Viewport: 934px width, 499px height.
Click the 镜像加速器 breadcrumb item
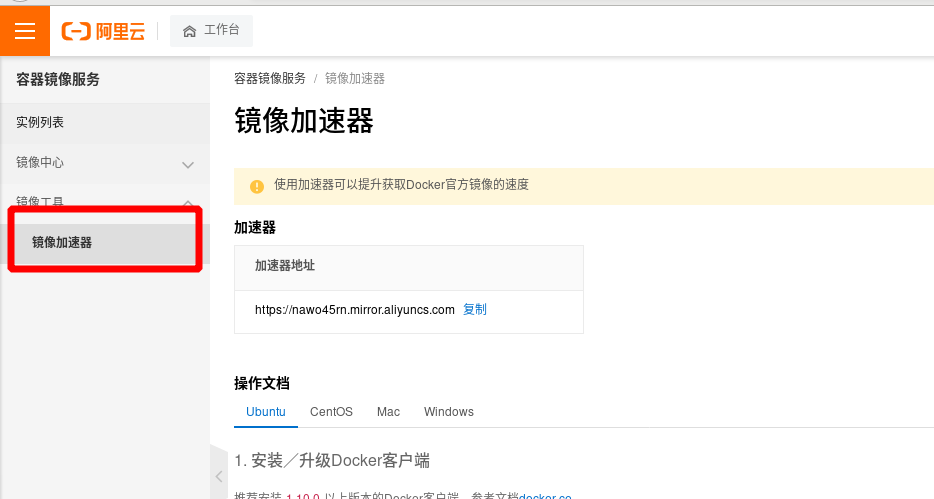tap(355, 79)
